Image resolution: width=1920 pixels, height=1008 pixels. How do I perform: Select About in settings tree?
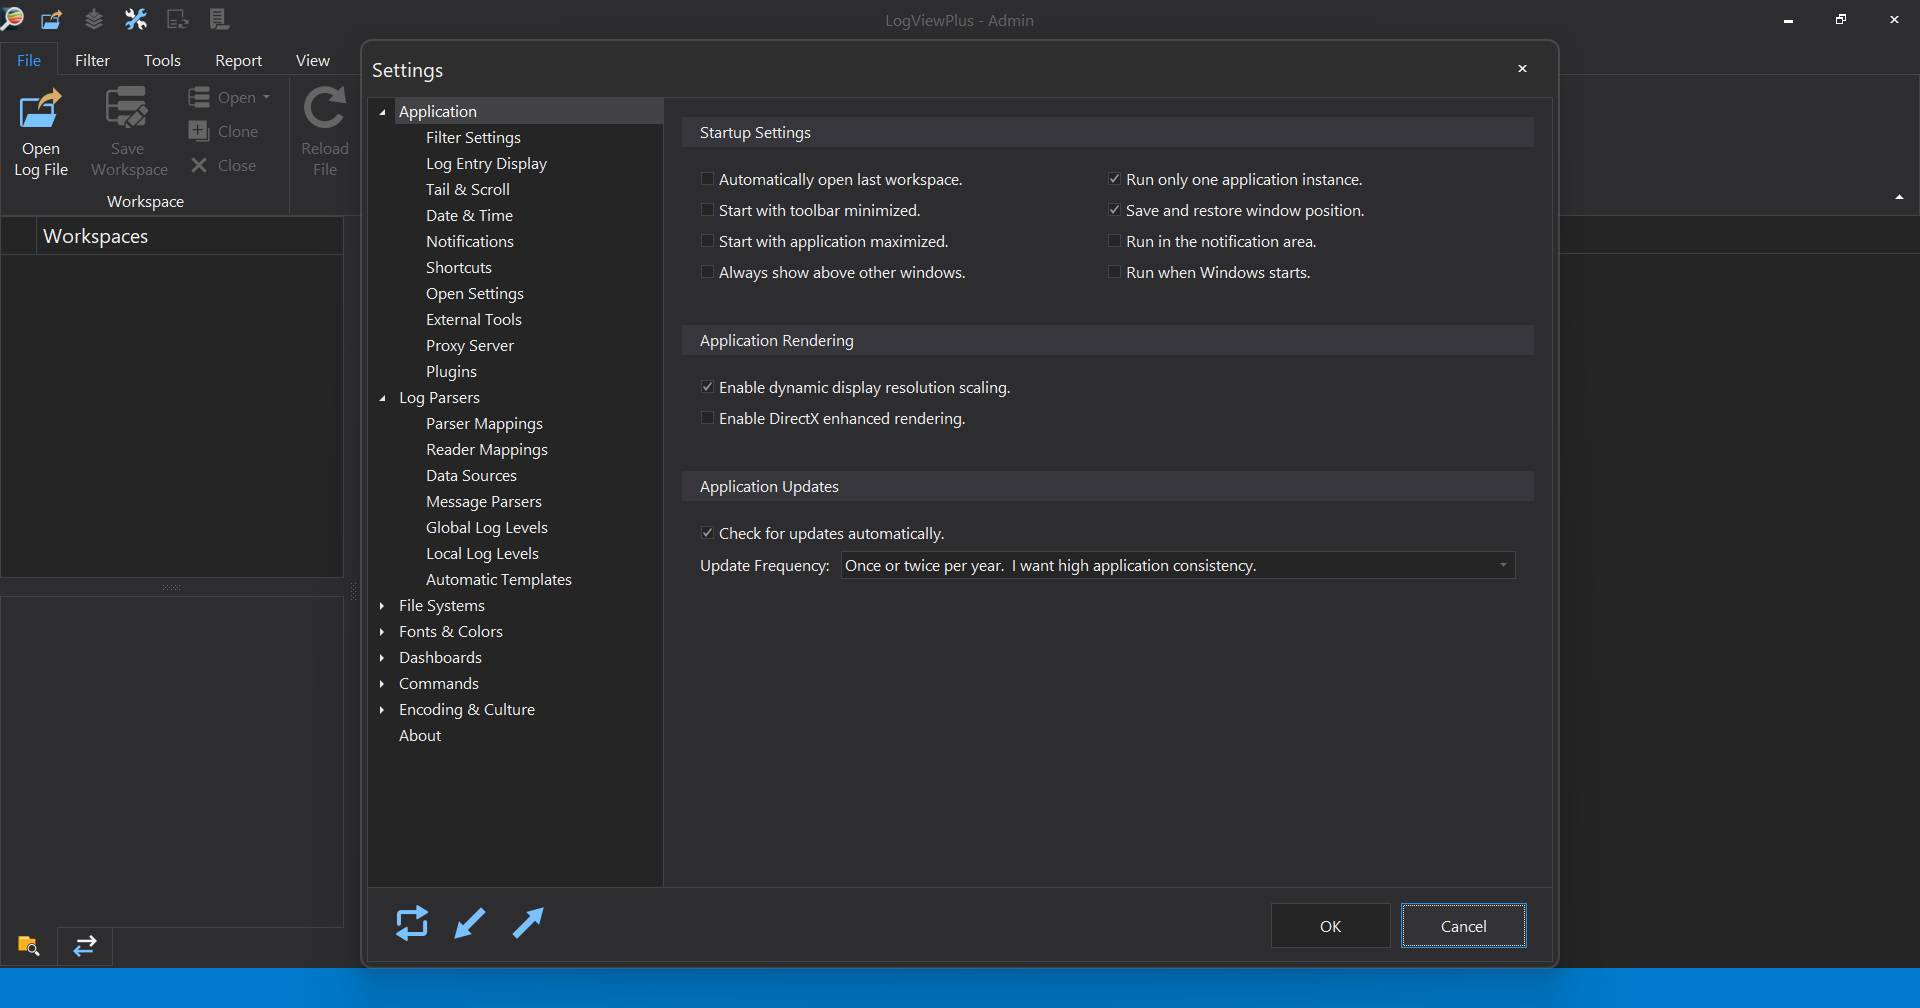point(419,735)
